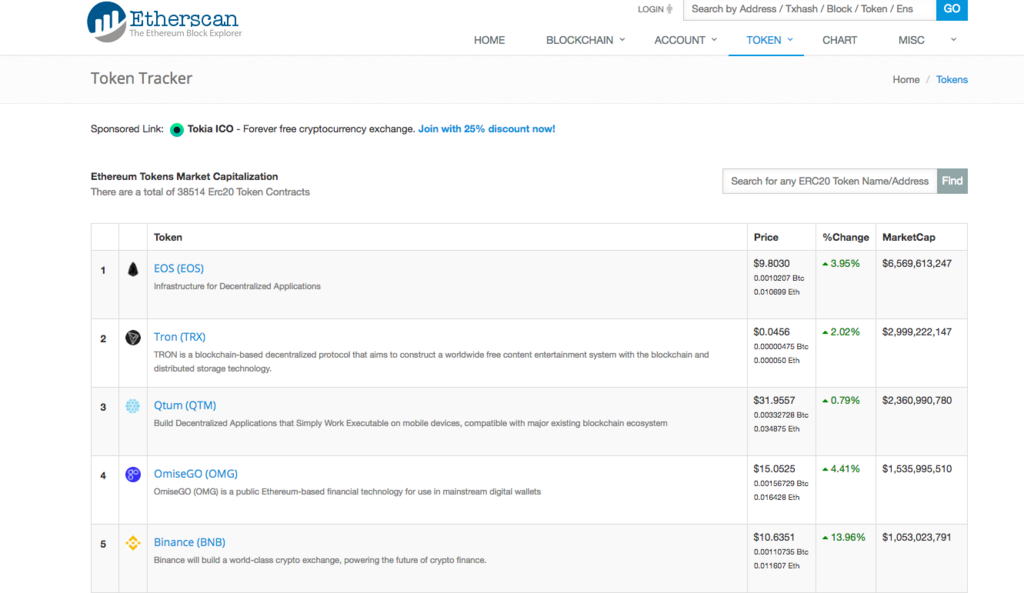The width and height of the screenshot is (1024, 593).
Task: Click the LOGIN user icon
Action: pos(669,9)
